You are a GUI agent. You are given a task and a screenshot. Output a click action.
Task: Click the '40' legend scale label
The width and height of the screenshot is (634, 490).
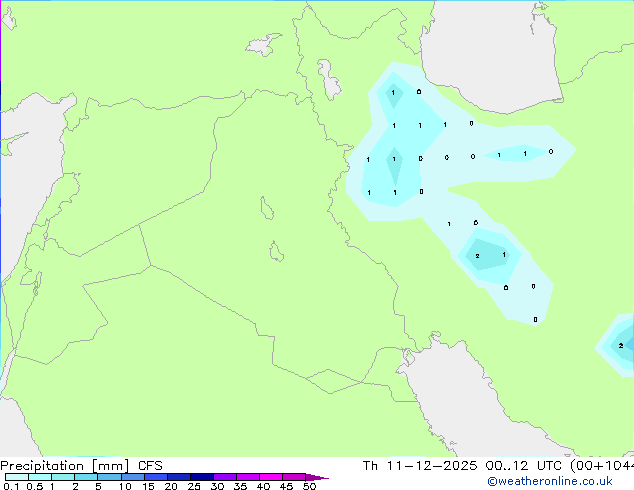tap(263, 486)
